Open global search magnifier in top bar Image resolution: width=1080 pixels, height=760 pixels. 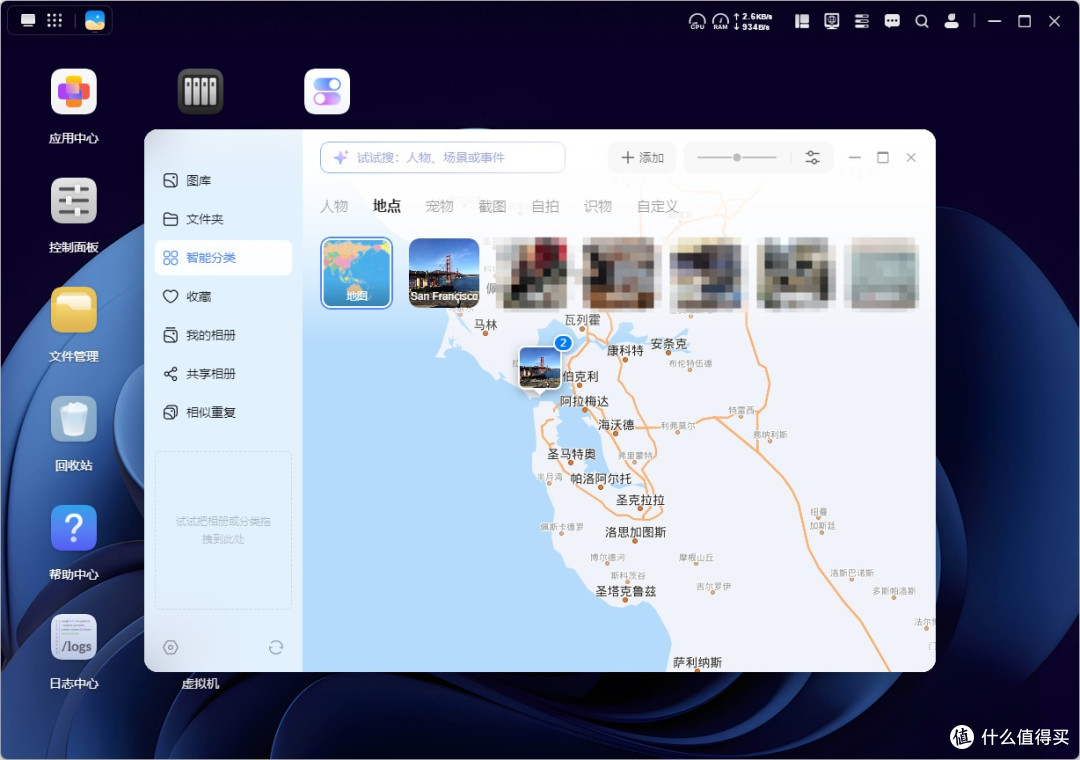click(x=922, y=21)
